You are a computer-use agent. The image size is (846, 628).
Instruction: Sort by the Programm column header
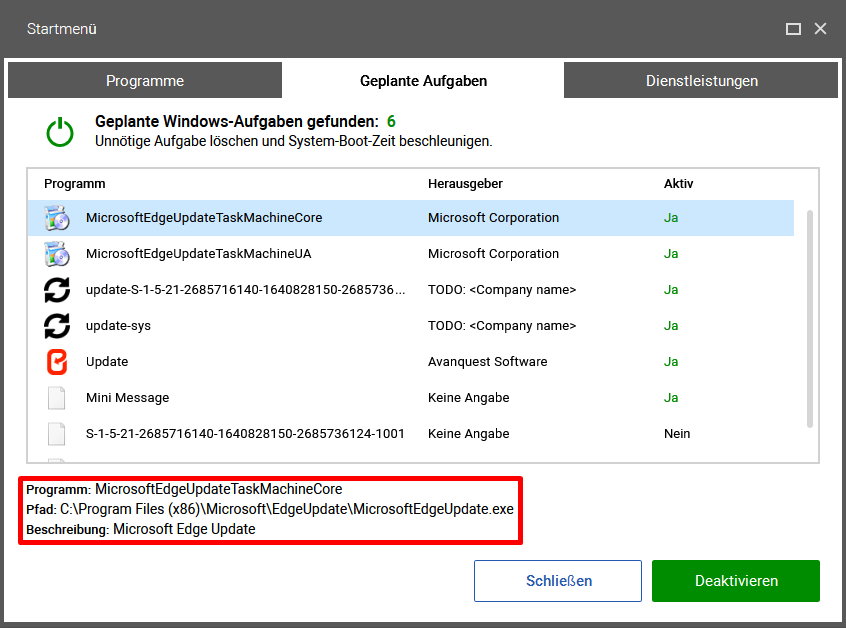(74, 183)
